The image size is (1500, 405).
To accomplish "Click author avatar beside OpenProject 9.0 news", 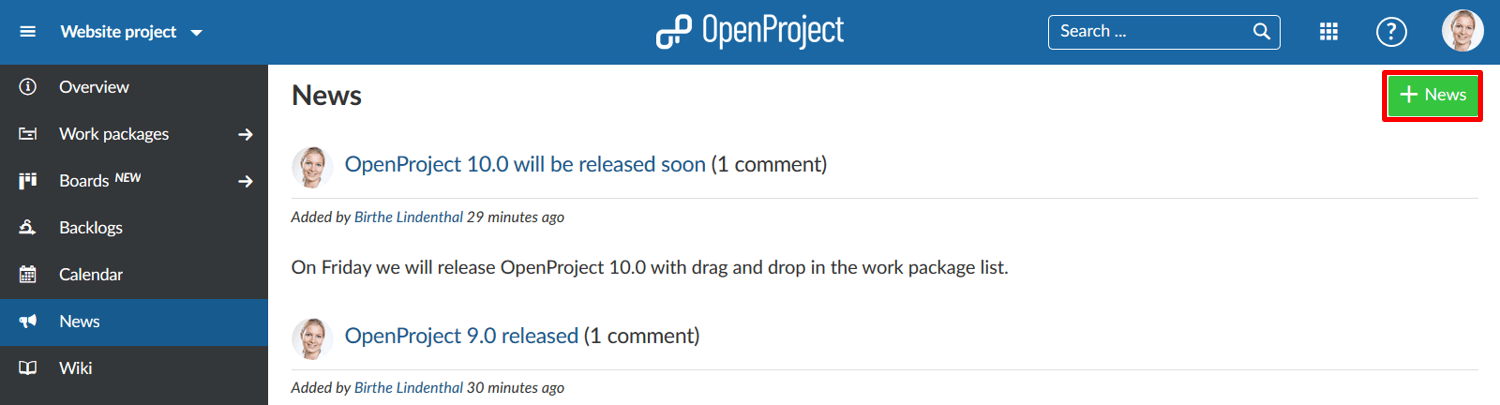I will click(x=312, y=337).
